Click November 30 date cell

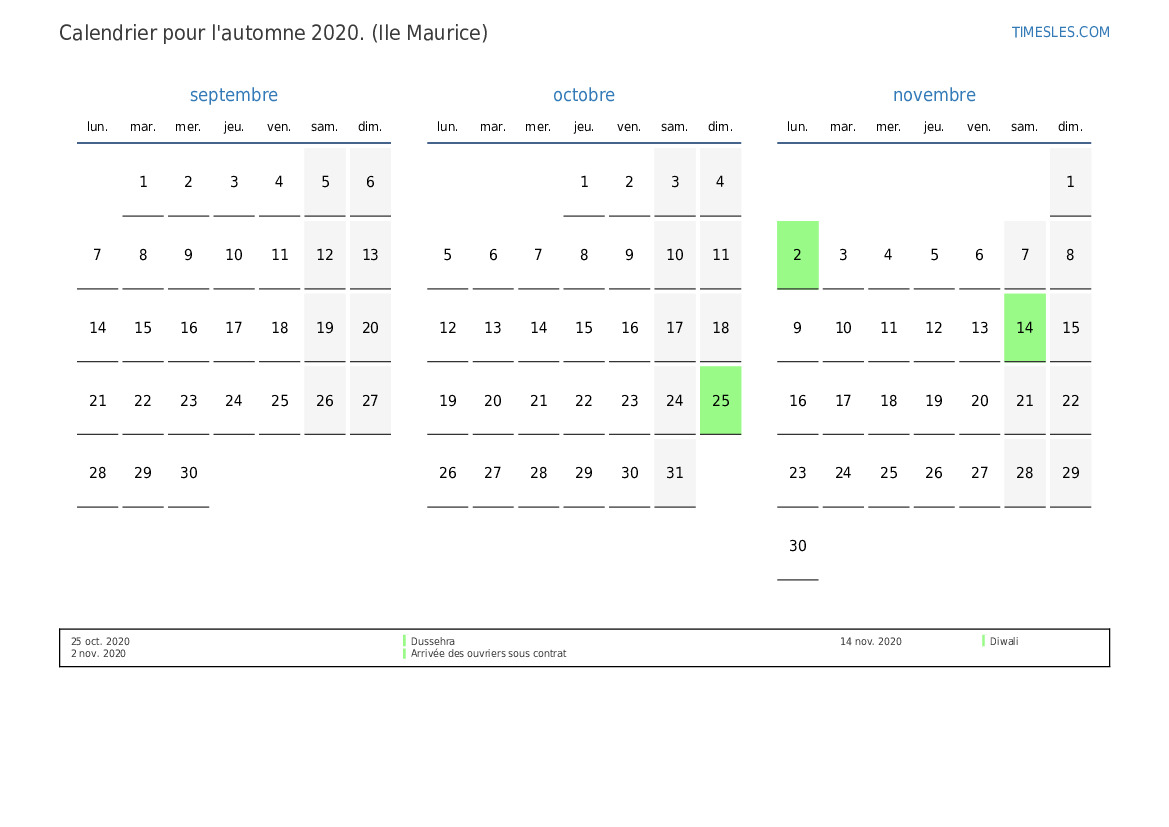pos(797,546)
